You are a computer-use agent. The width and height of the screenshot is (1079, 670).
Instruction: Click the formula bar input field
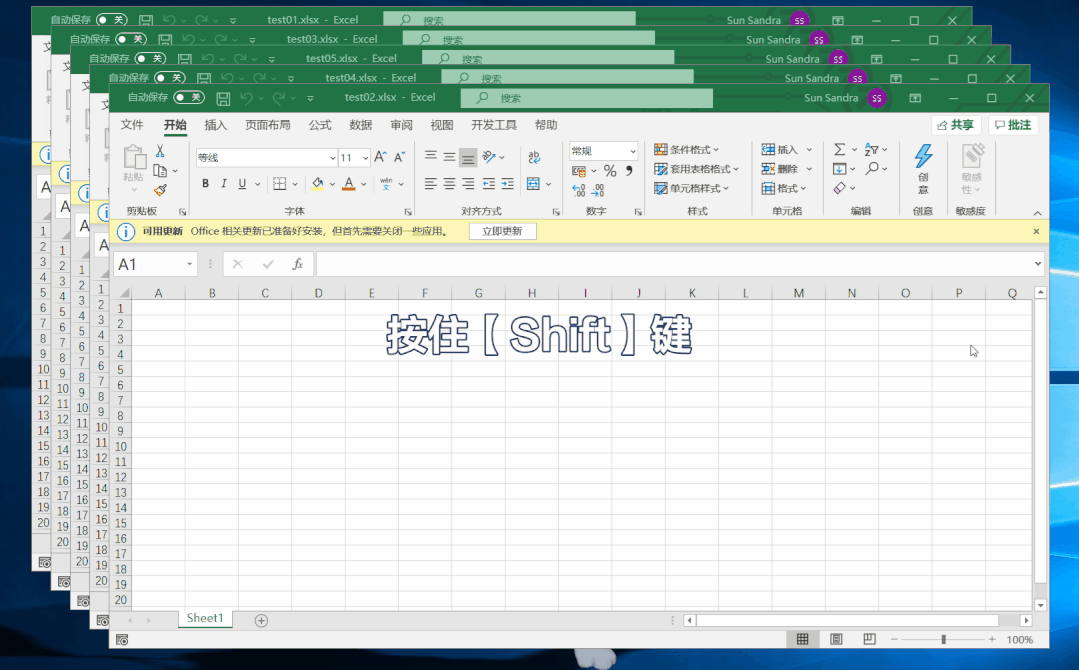(x=674, y=264)
